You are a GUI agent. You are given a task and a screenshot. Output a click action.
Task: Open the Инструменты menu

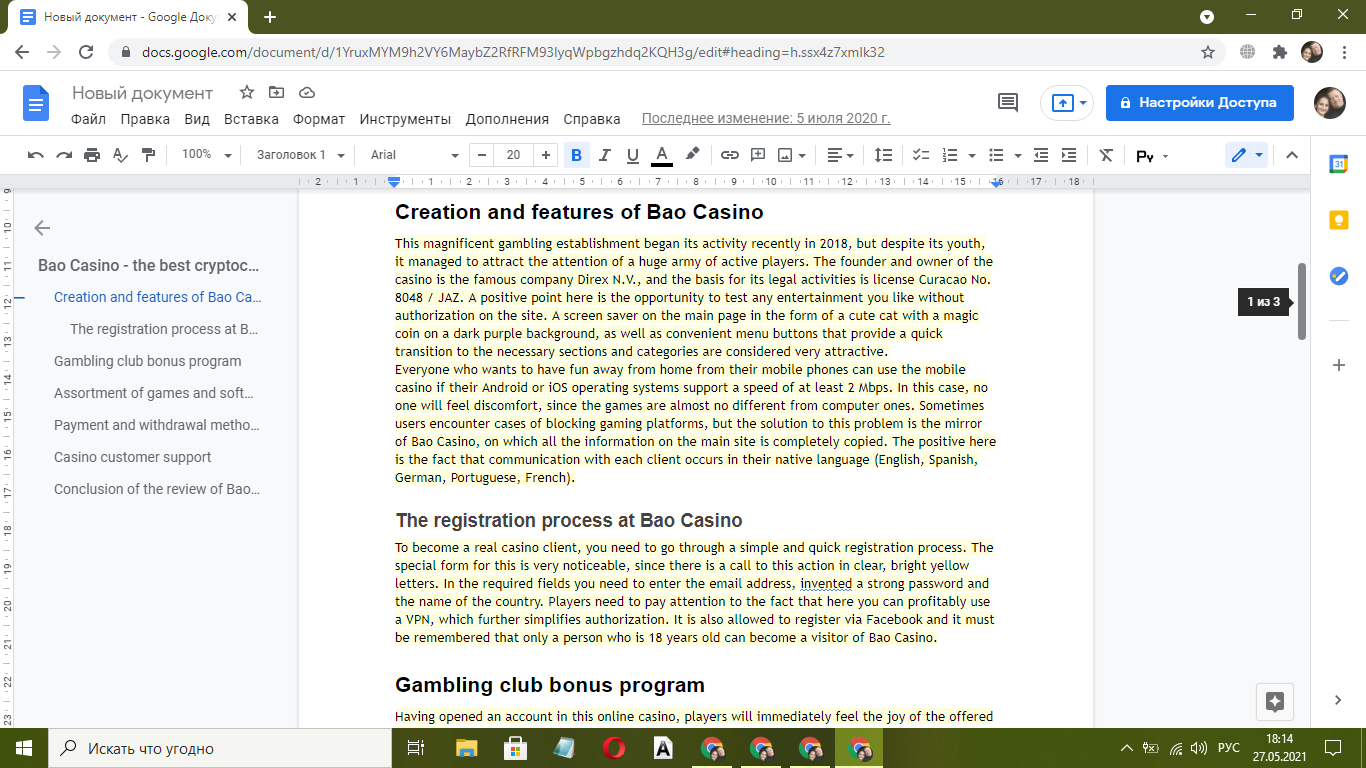pyautogui.click(x=405, y=119)
